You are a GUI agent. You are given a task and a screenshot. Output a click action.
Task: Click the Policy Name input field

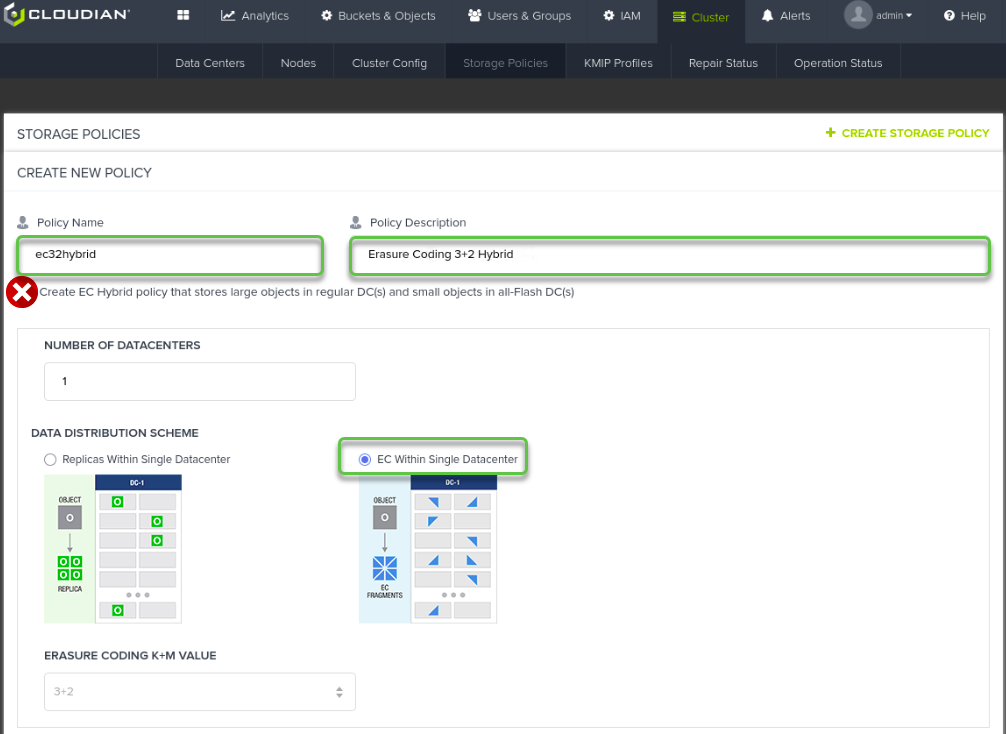click(170, 255)
